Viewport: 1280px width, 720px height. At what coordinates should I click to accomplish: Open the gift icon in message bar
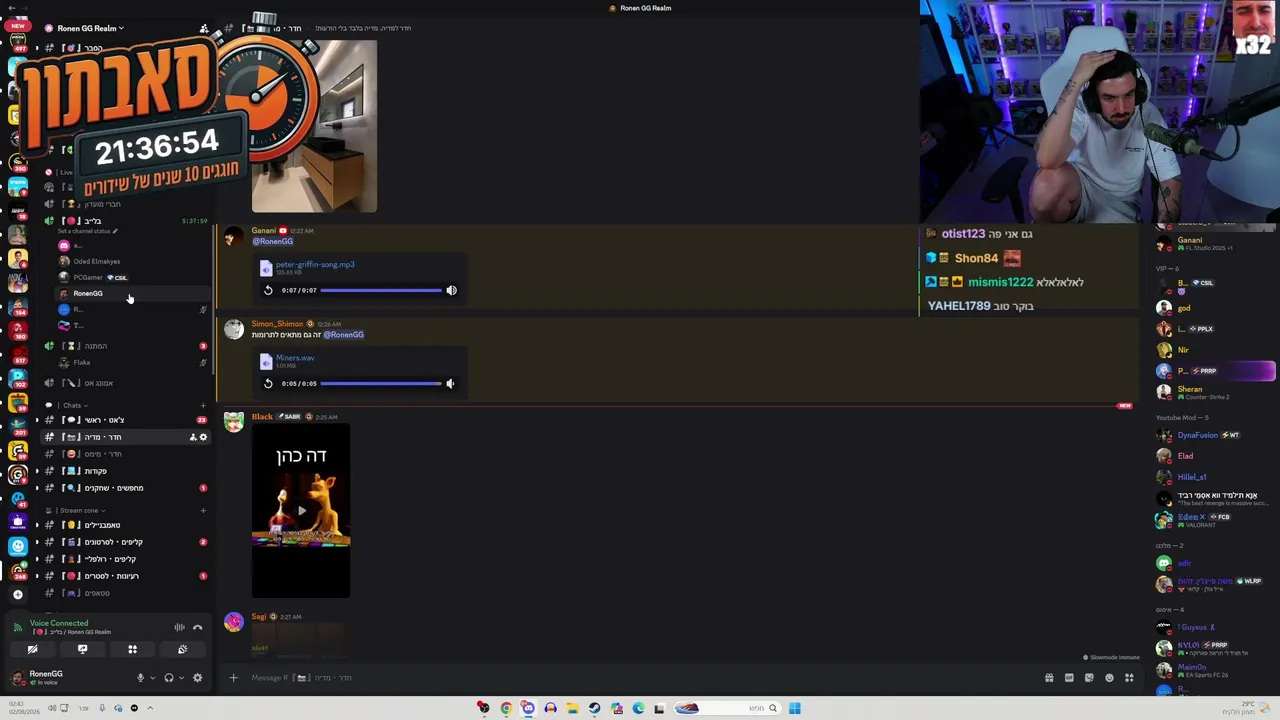point(1049,678)
